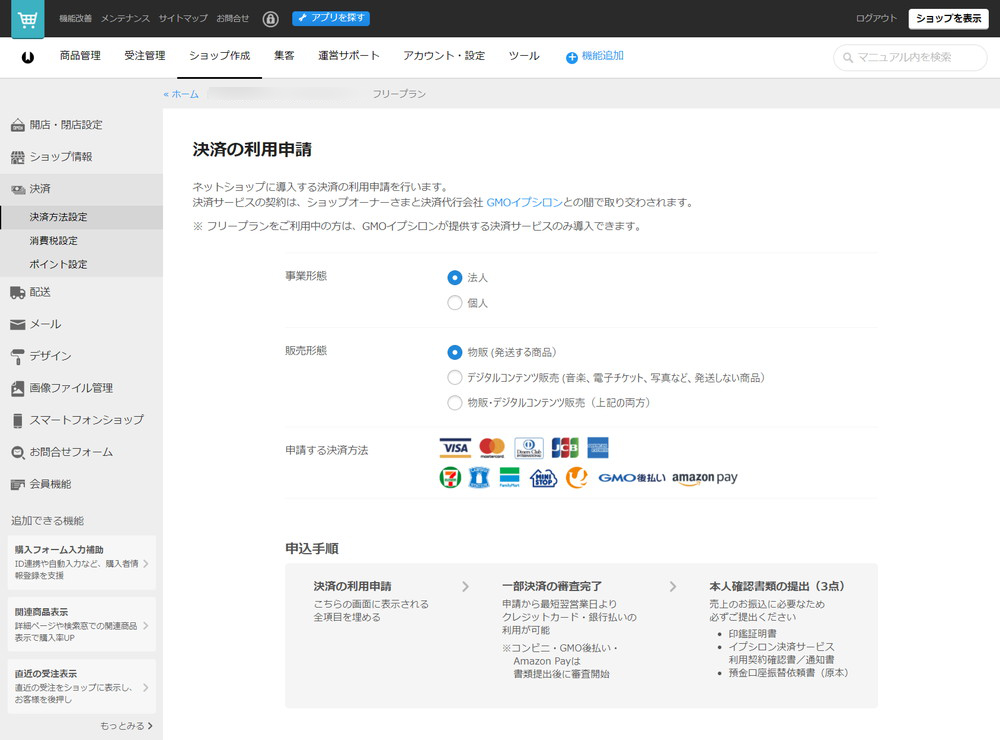Click the お問合せフォーム magnifier icon
Screen dimensions: 1000x740
tap(18, 452)
